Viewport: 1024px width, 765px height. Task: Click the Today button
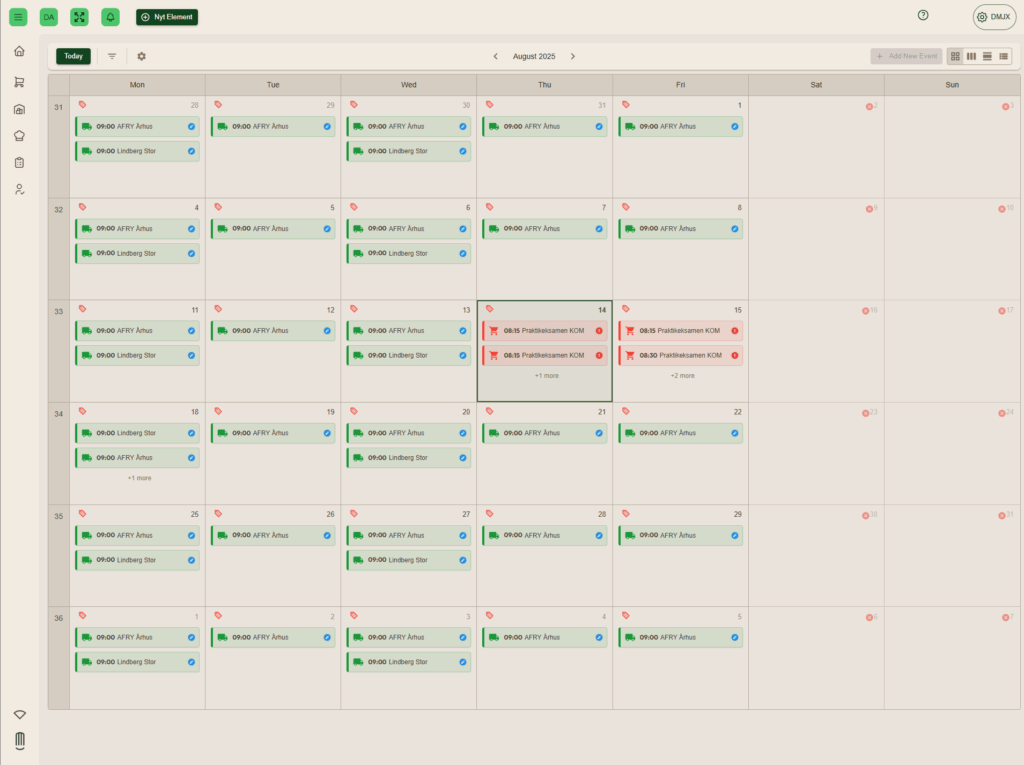pyautogui.click(x=73, y=57)
